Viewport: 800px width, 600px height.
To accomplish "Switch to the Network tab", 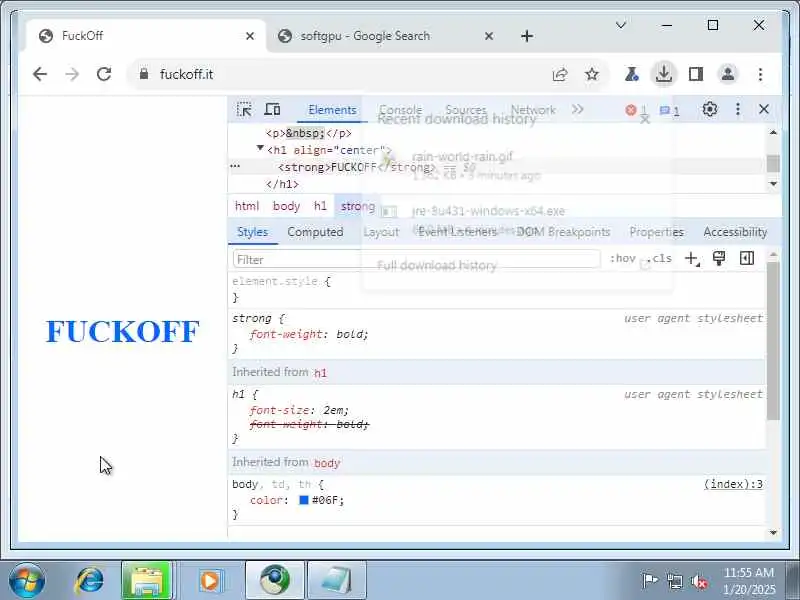I will point(533,110).
